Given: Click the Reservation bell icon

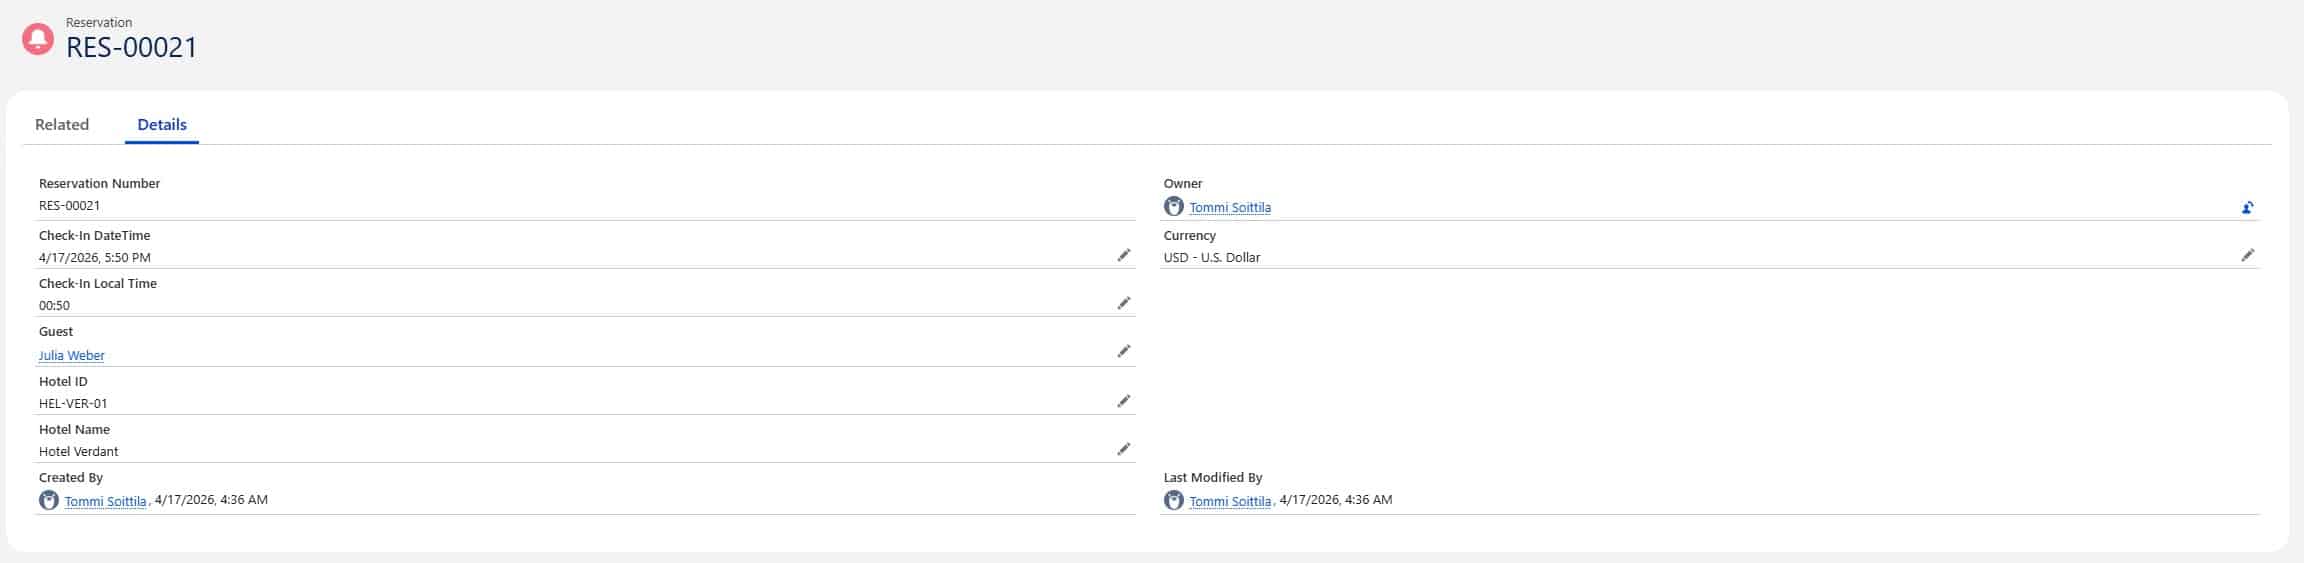Looking at the screenshot, I should (x=38, y=39).
